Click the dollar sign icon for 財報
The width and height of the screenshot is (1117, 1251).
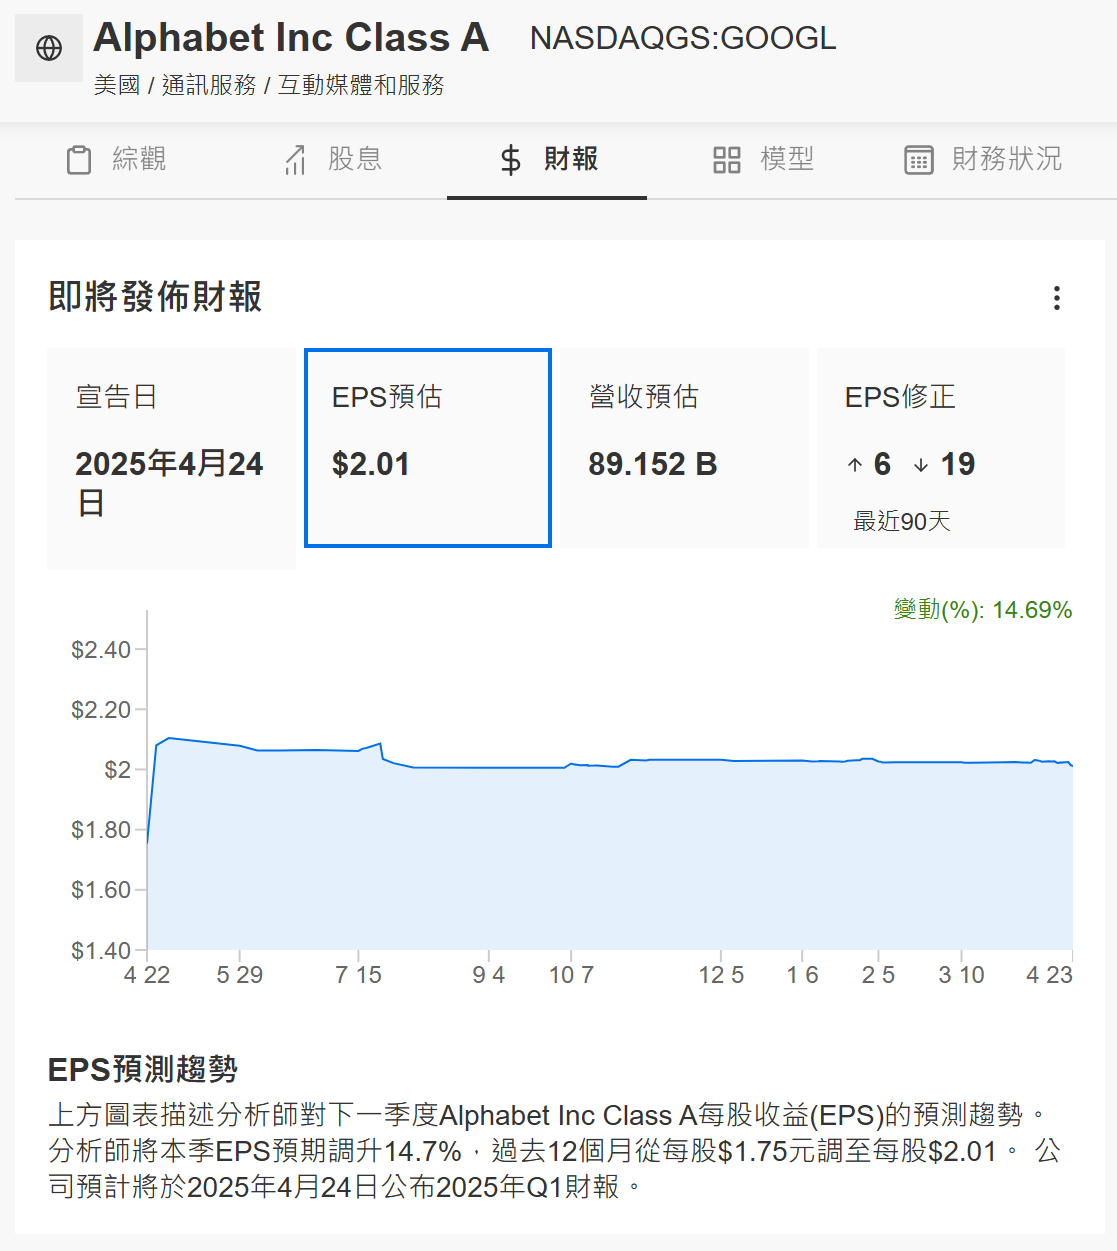tap(511, 160)
